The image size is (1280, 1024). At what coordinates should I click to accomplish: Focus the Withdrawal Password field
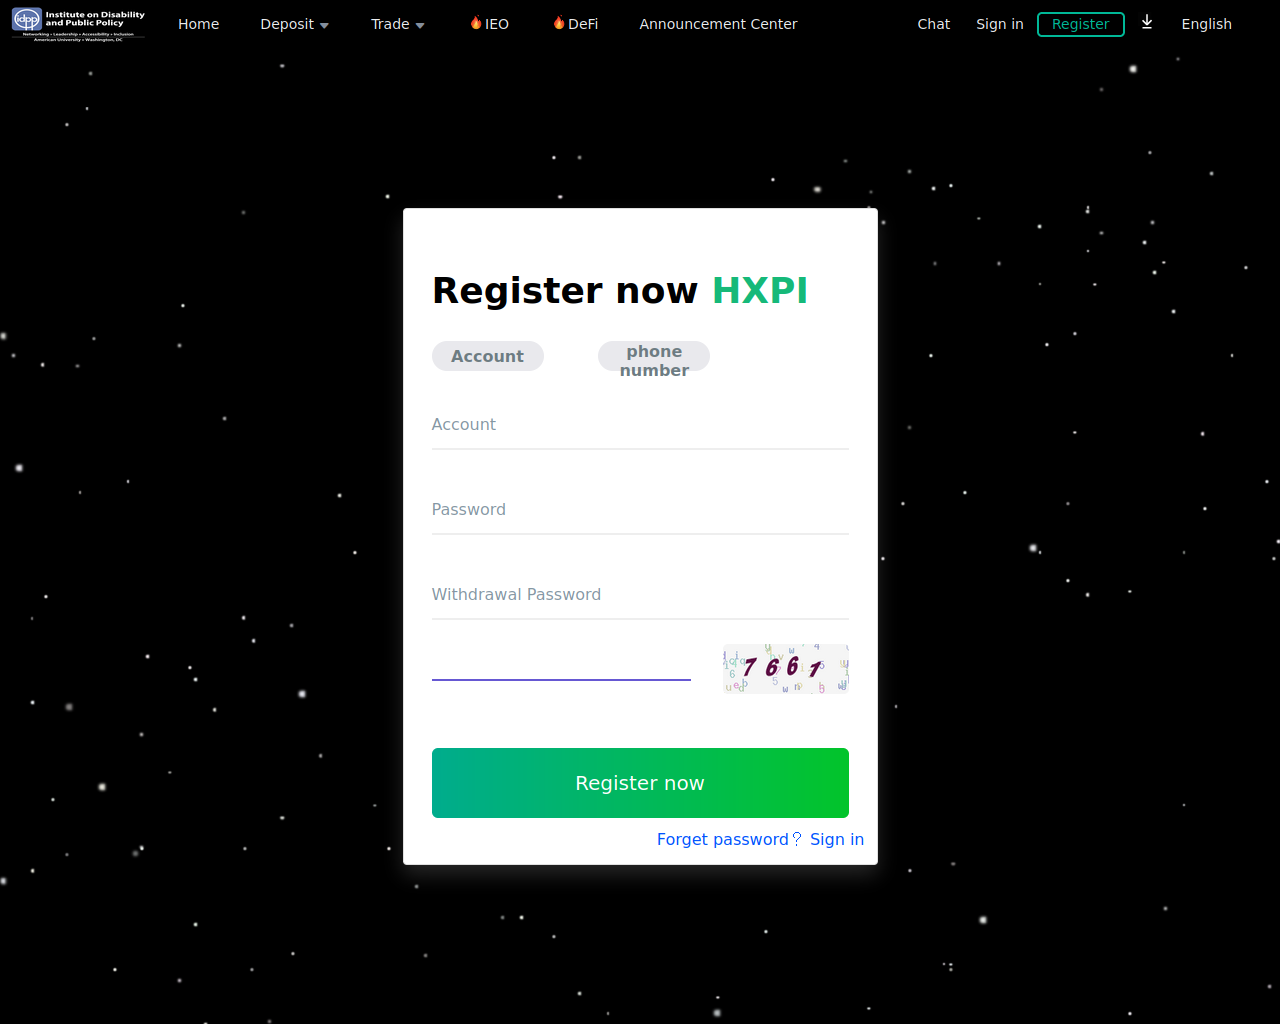[640, 595]
